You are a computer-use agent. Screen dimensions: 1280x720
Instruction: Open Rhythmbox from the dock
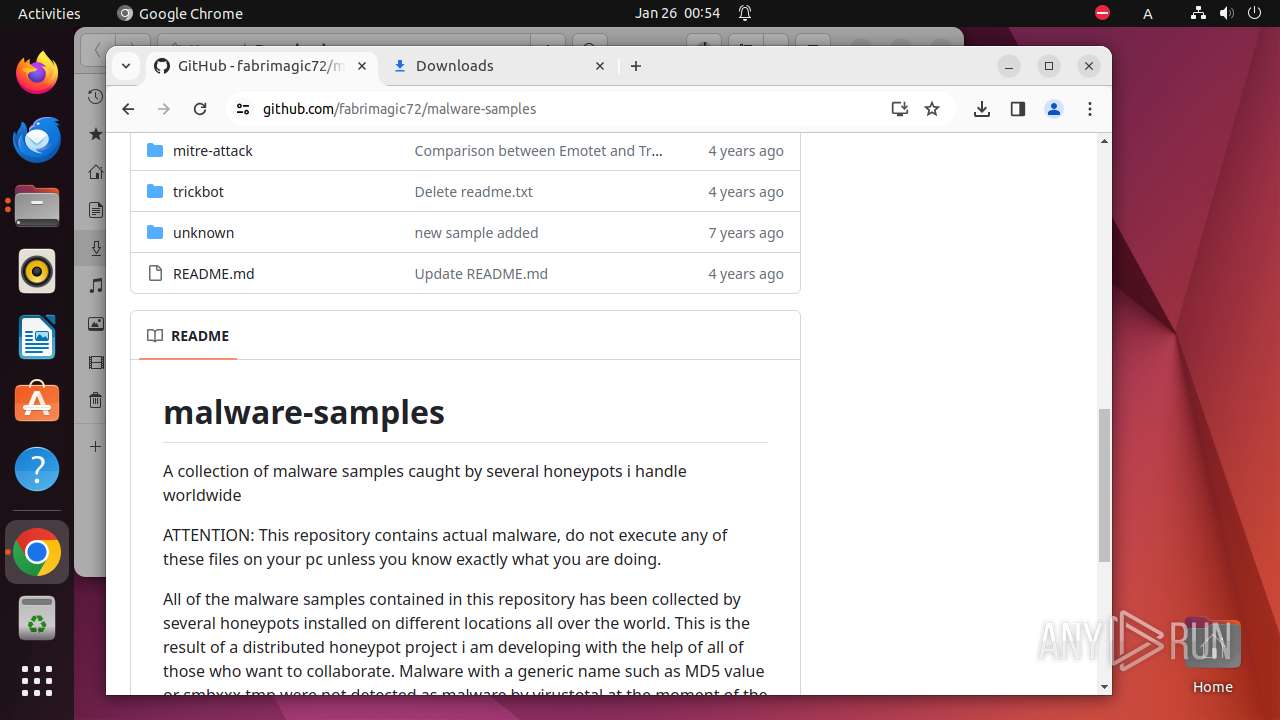pyautogui.click(x=37, y=271)
